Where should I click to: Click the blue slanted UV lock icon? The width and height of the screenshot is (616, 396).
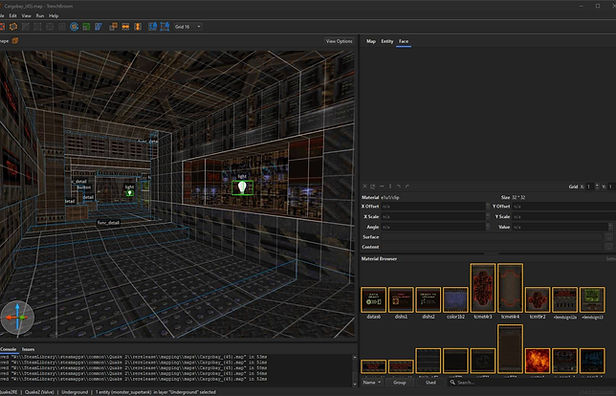click(98, 27)
